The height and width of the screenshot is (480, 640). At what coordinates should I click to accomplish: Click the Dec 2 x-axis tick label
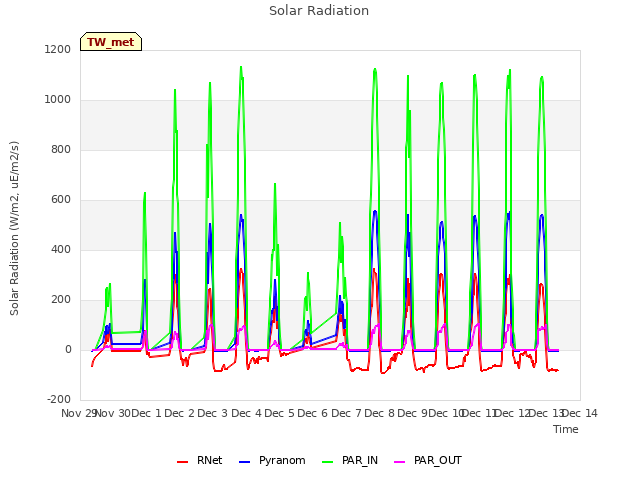[x=180, y=413]
